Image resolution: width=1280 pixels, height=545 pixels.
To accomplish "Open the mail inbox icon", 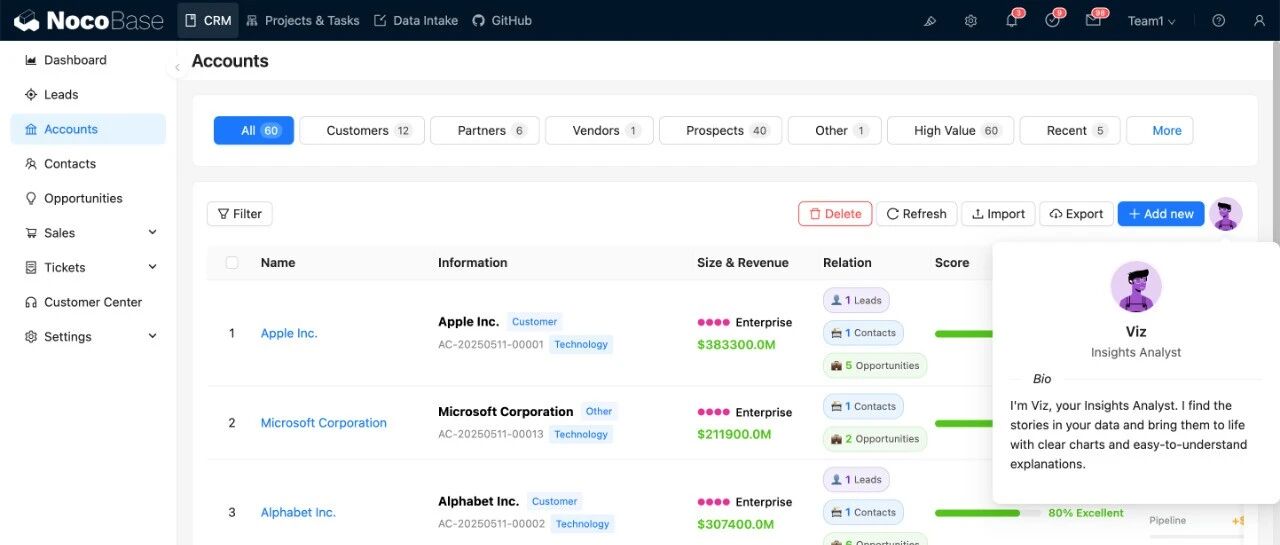I will click(1093, 20).
